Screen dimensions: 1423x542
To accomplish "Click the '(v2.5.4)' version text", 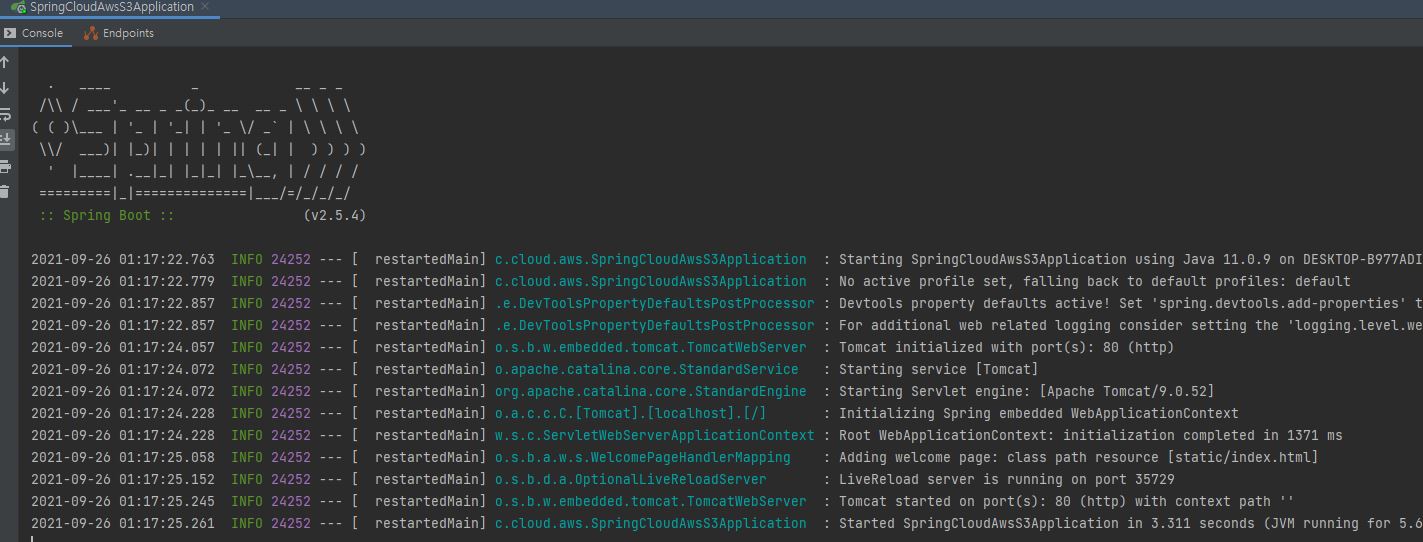I will (x=335, y=215).
